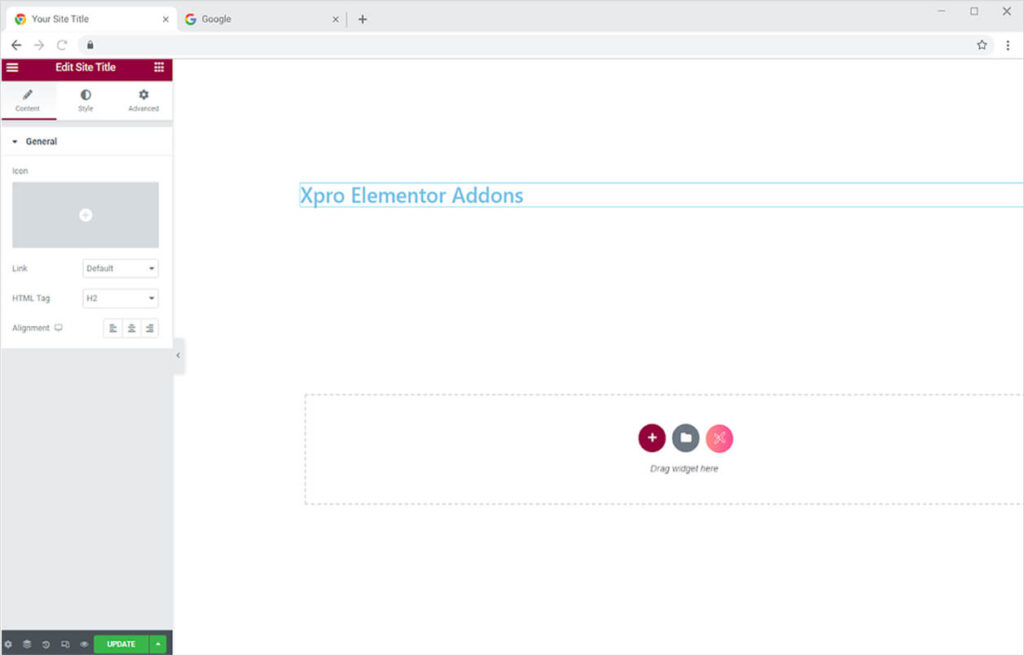This screenshot has width=1024, height=655.
Task: Switch to the Style tab
Action: coord(86,100)
